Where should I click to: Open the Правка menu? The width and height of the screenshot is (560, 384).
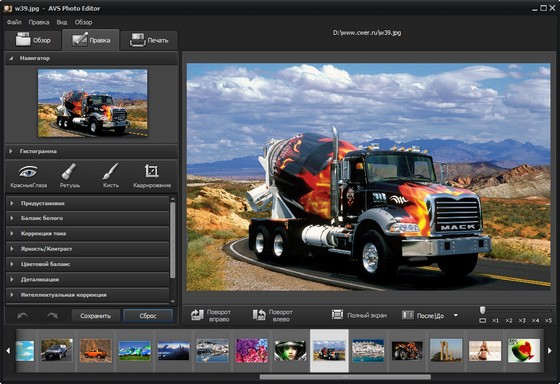[39, 22]
